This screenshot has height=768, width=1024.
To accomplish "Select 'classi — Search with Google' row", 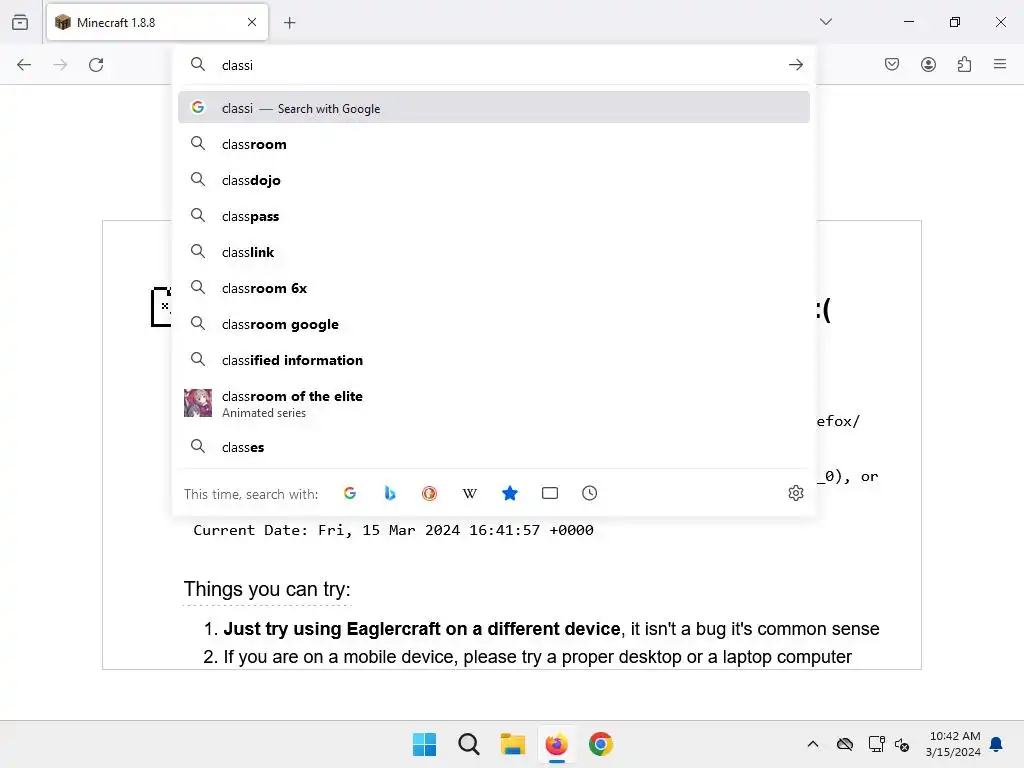I will (494, 108).
